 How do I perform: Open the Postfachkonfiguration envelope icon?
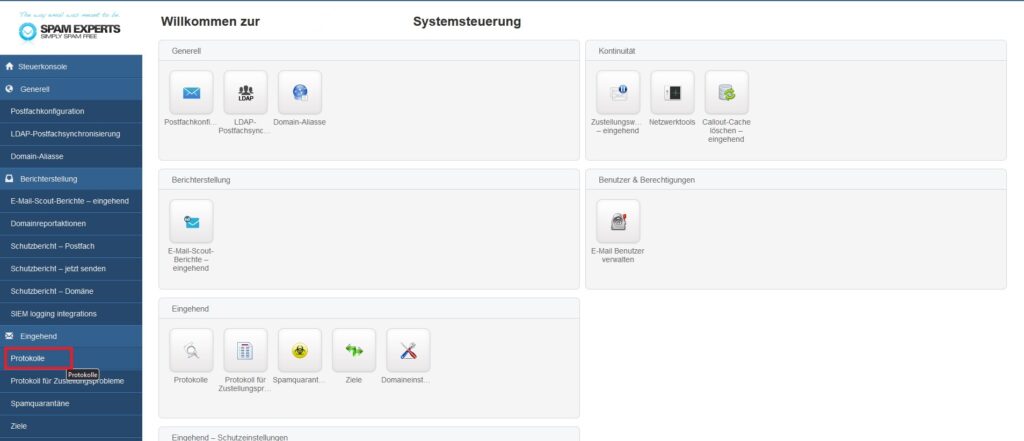tap(191, 93)
